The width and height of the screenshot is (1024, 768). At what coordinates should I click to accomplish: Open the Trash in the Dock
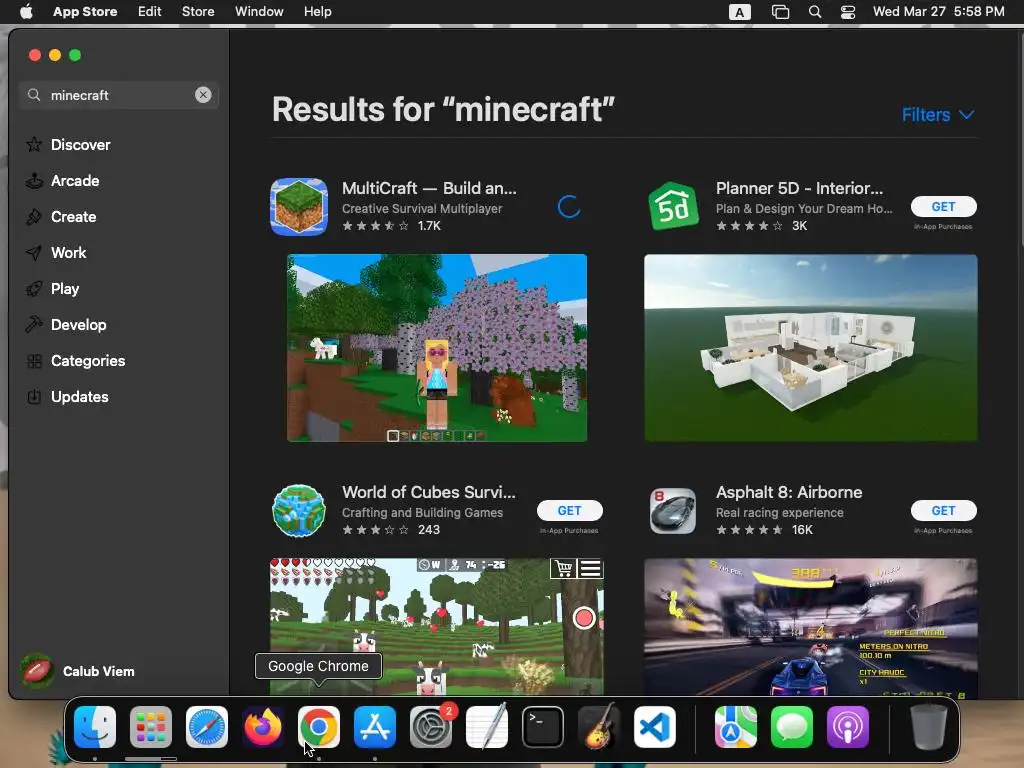(929, 727)
